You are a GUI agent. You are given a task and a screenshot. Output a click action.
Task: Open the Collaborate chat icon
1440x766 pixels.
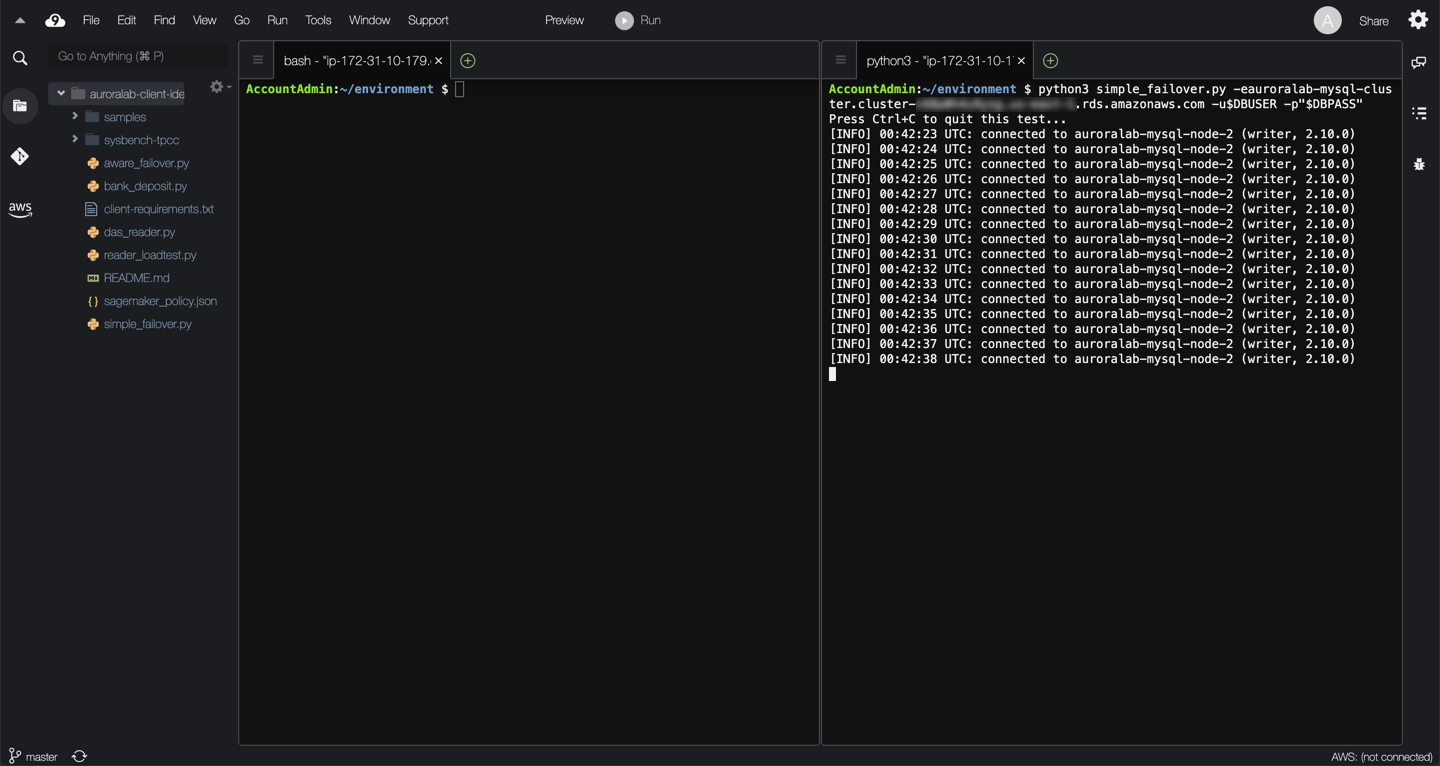pyautogui.click(x=1418, y=63)
